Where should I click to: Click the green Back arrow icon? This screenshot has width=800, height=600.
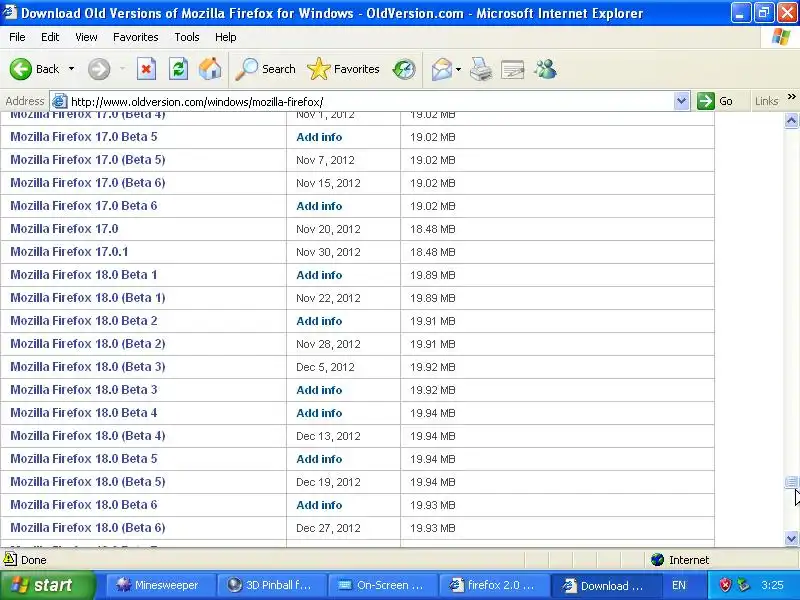tap(21, 69)
